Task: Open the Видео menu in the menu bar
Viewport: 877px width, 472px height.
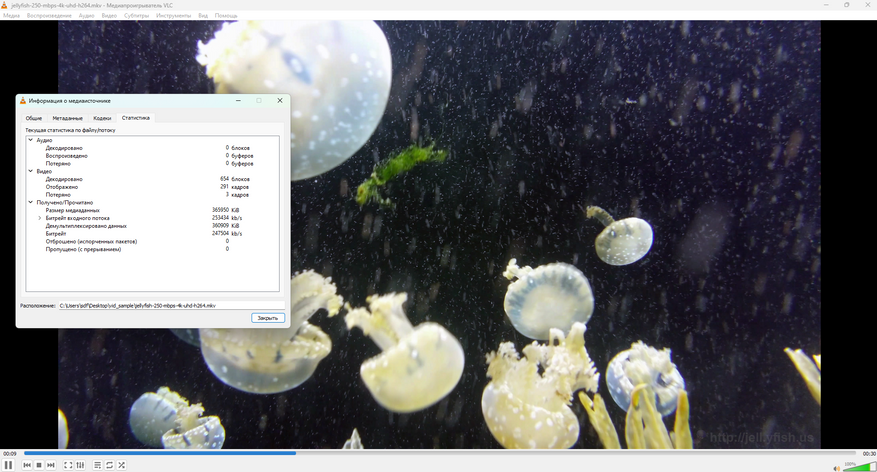Action: 109,16
